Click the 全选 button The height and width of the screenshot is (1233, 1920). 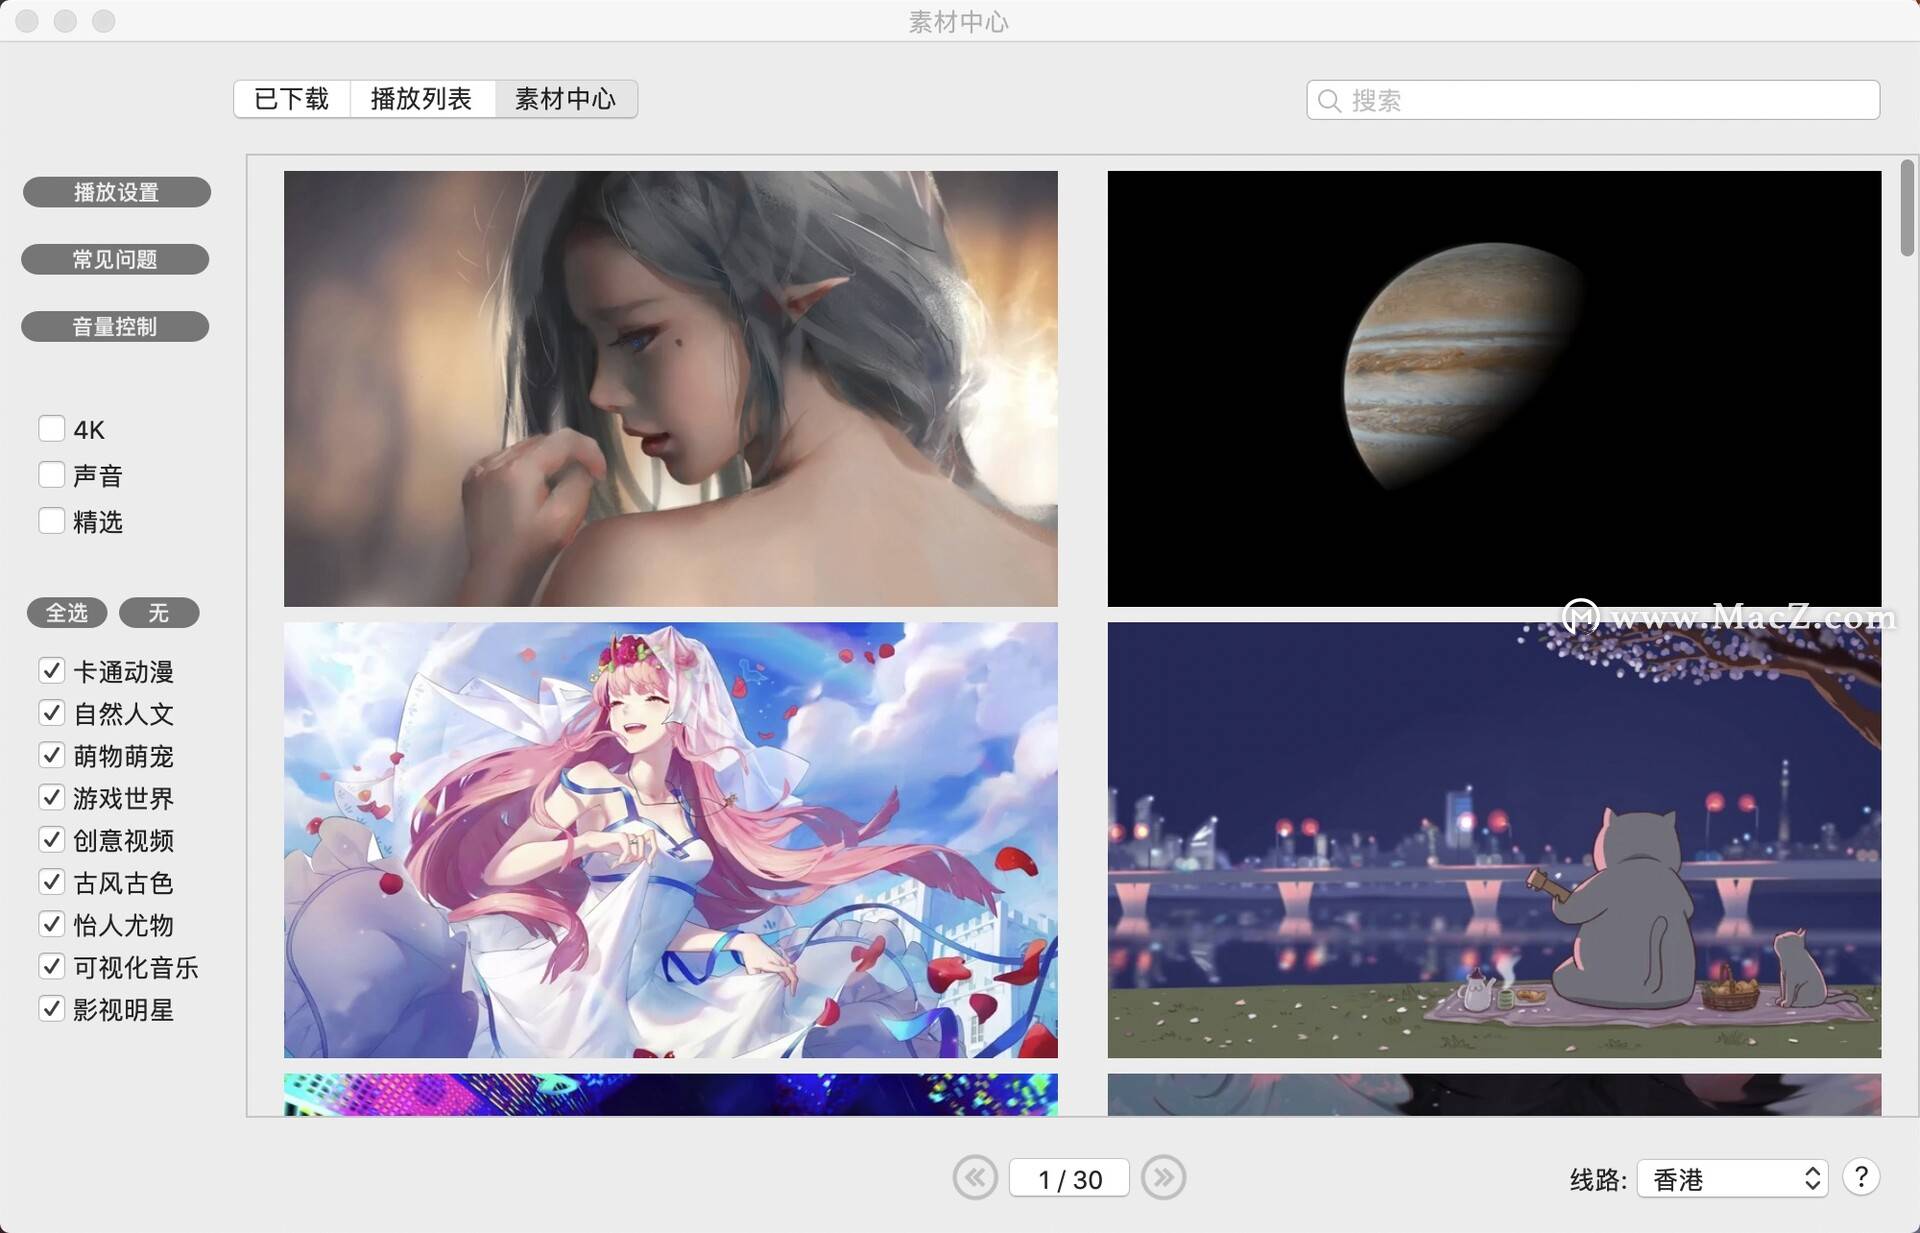coord(67,612)
